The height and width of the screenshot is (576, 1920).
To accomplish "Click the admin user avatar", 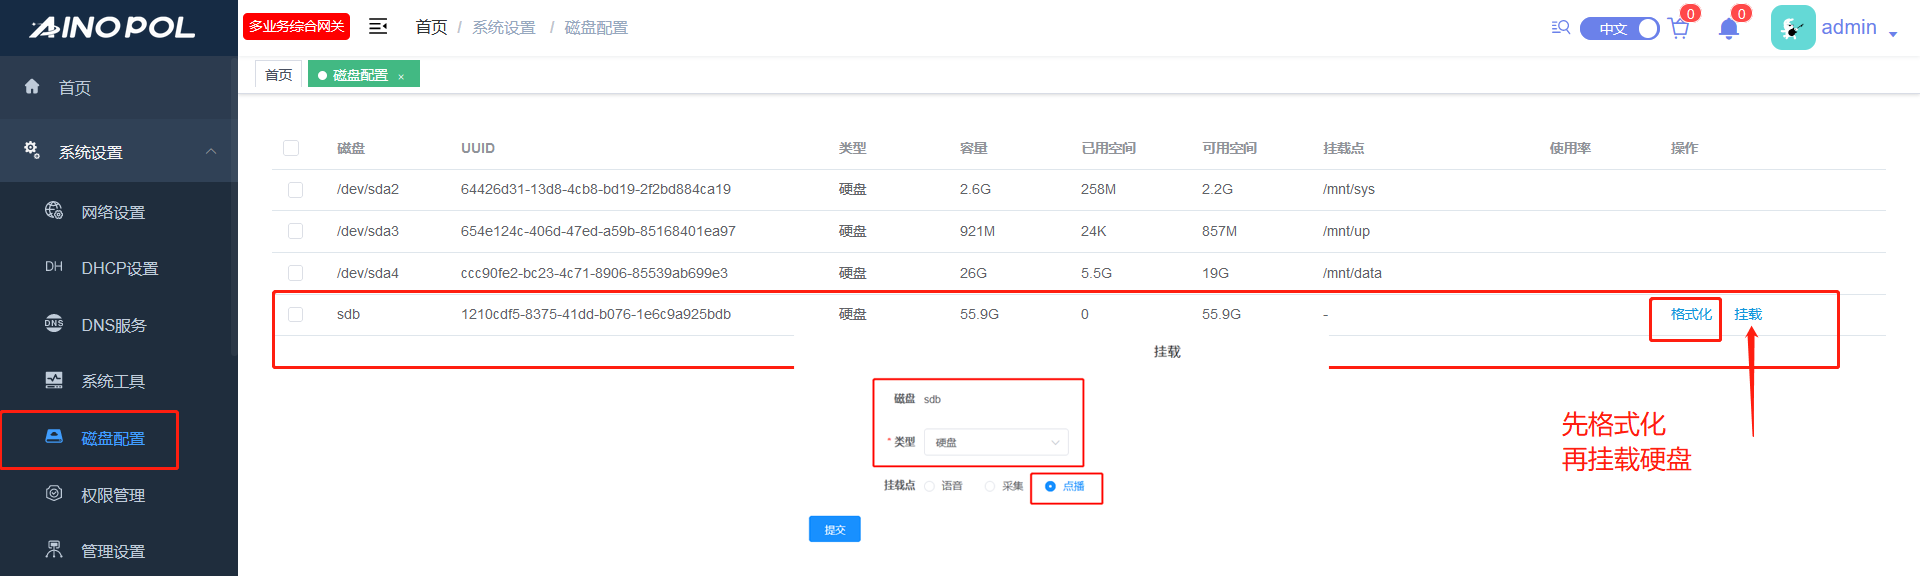I will (x=1792, y=28).
